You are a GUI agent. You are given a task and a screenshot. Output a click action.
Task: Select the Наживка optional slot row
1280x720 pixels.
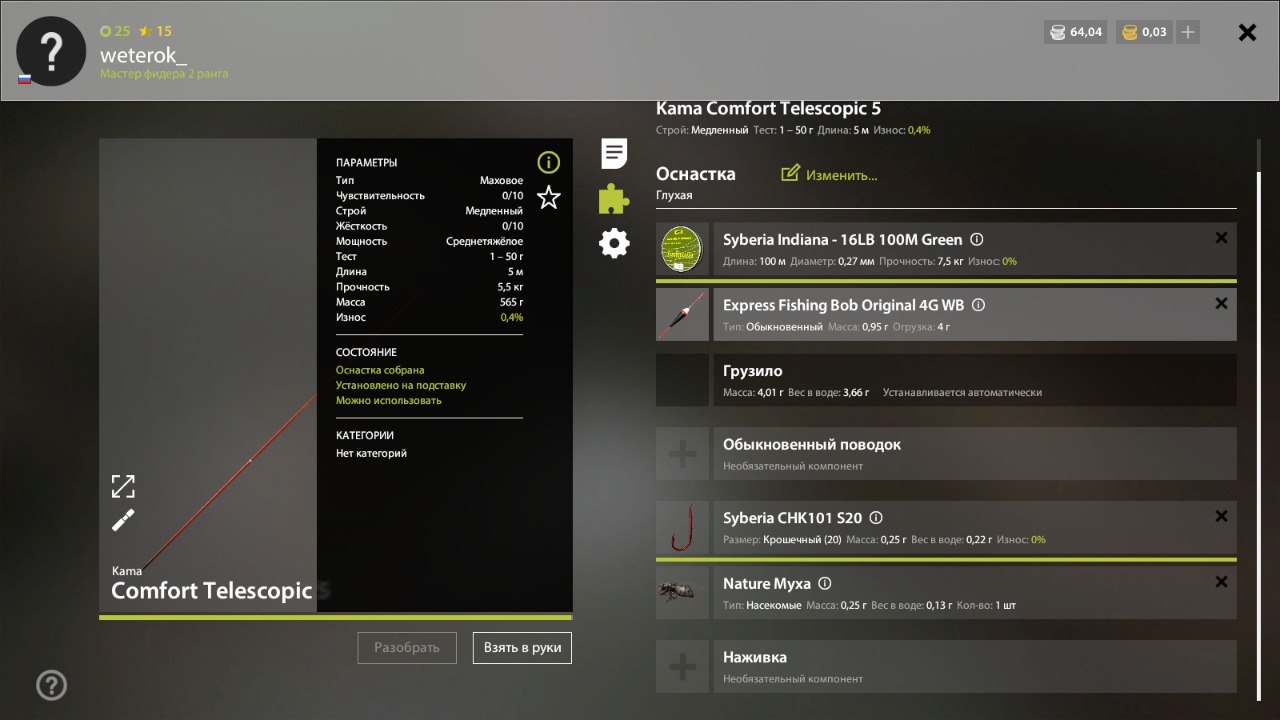[x=975, y=667]
